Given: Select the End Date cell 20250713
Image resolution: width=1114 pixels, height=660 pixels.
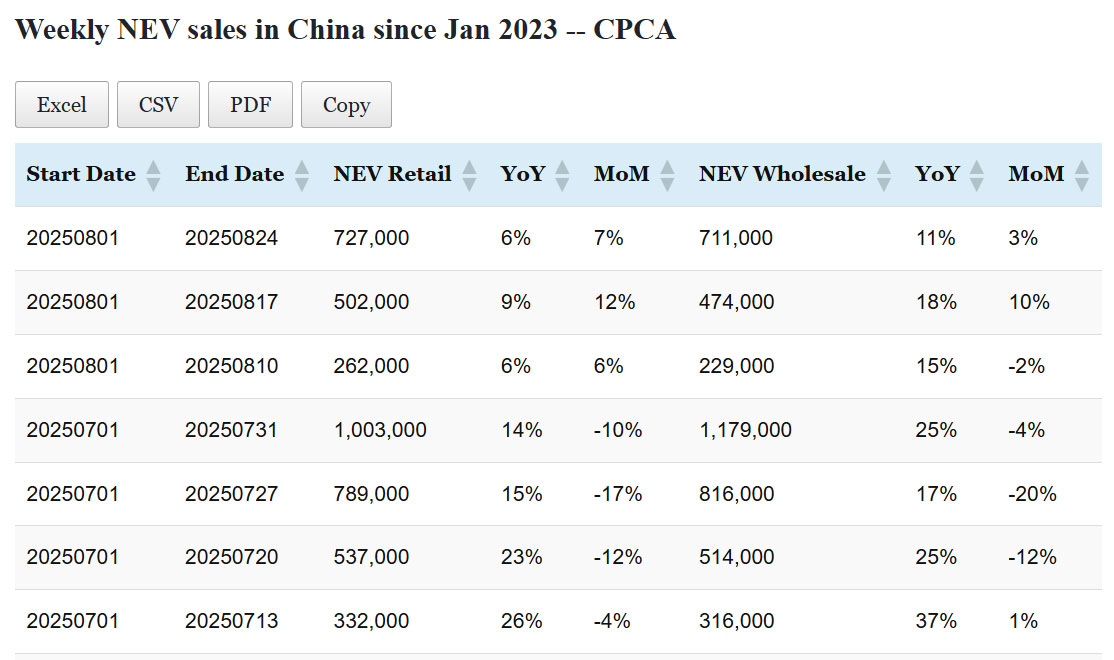Looking at the screenshot, I should 231,621.
